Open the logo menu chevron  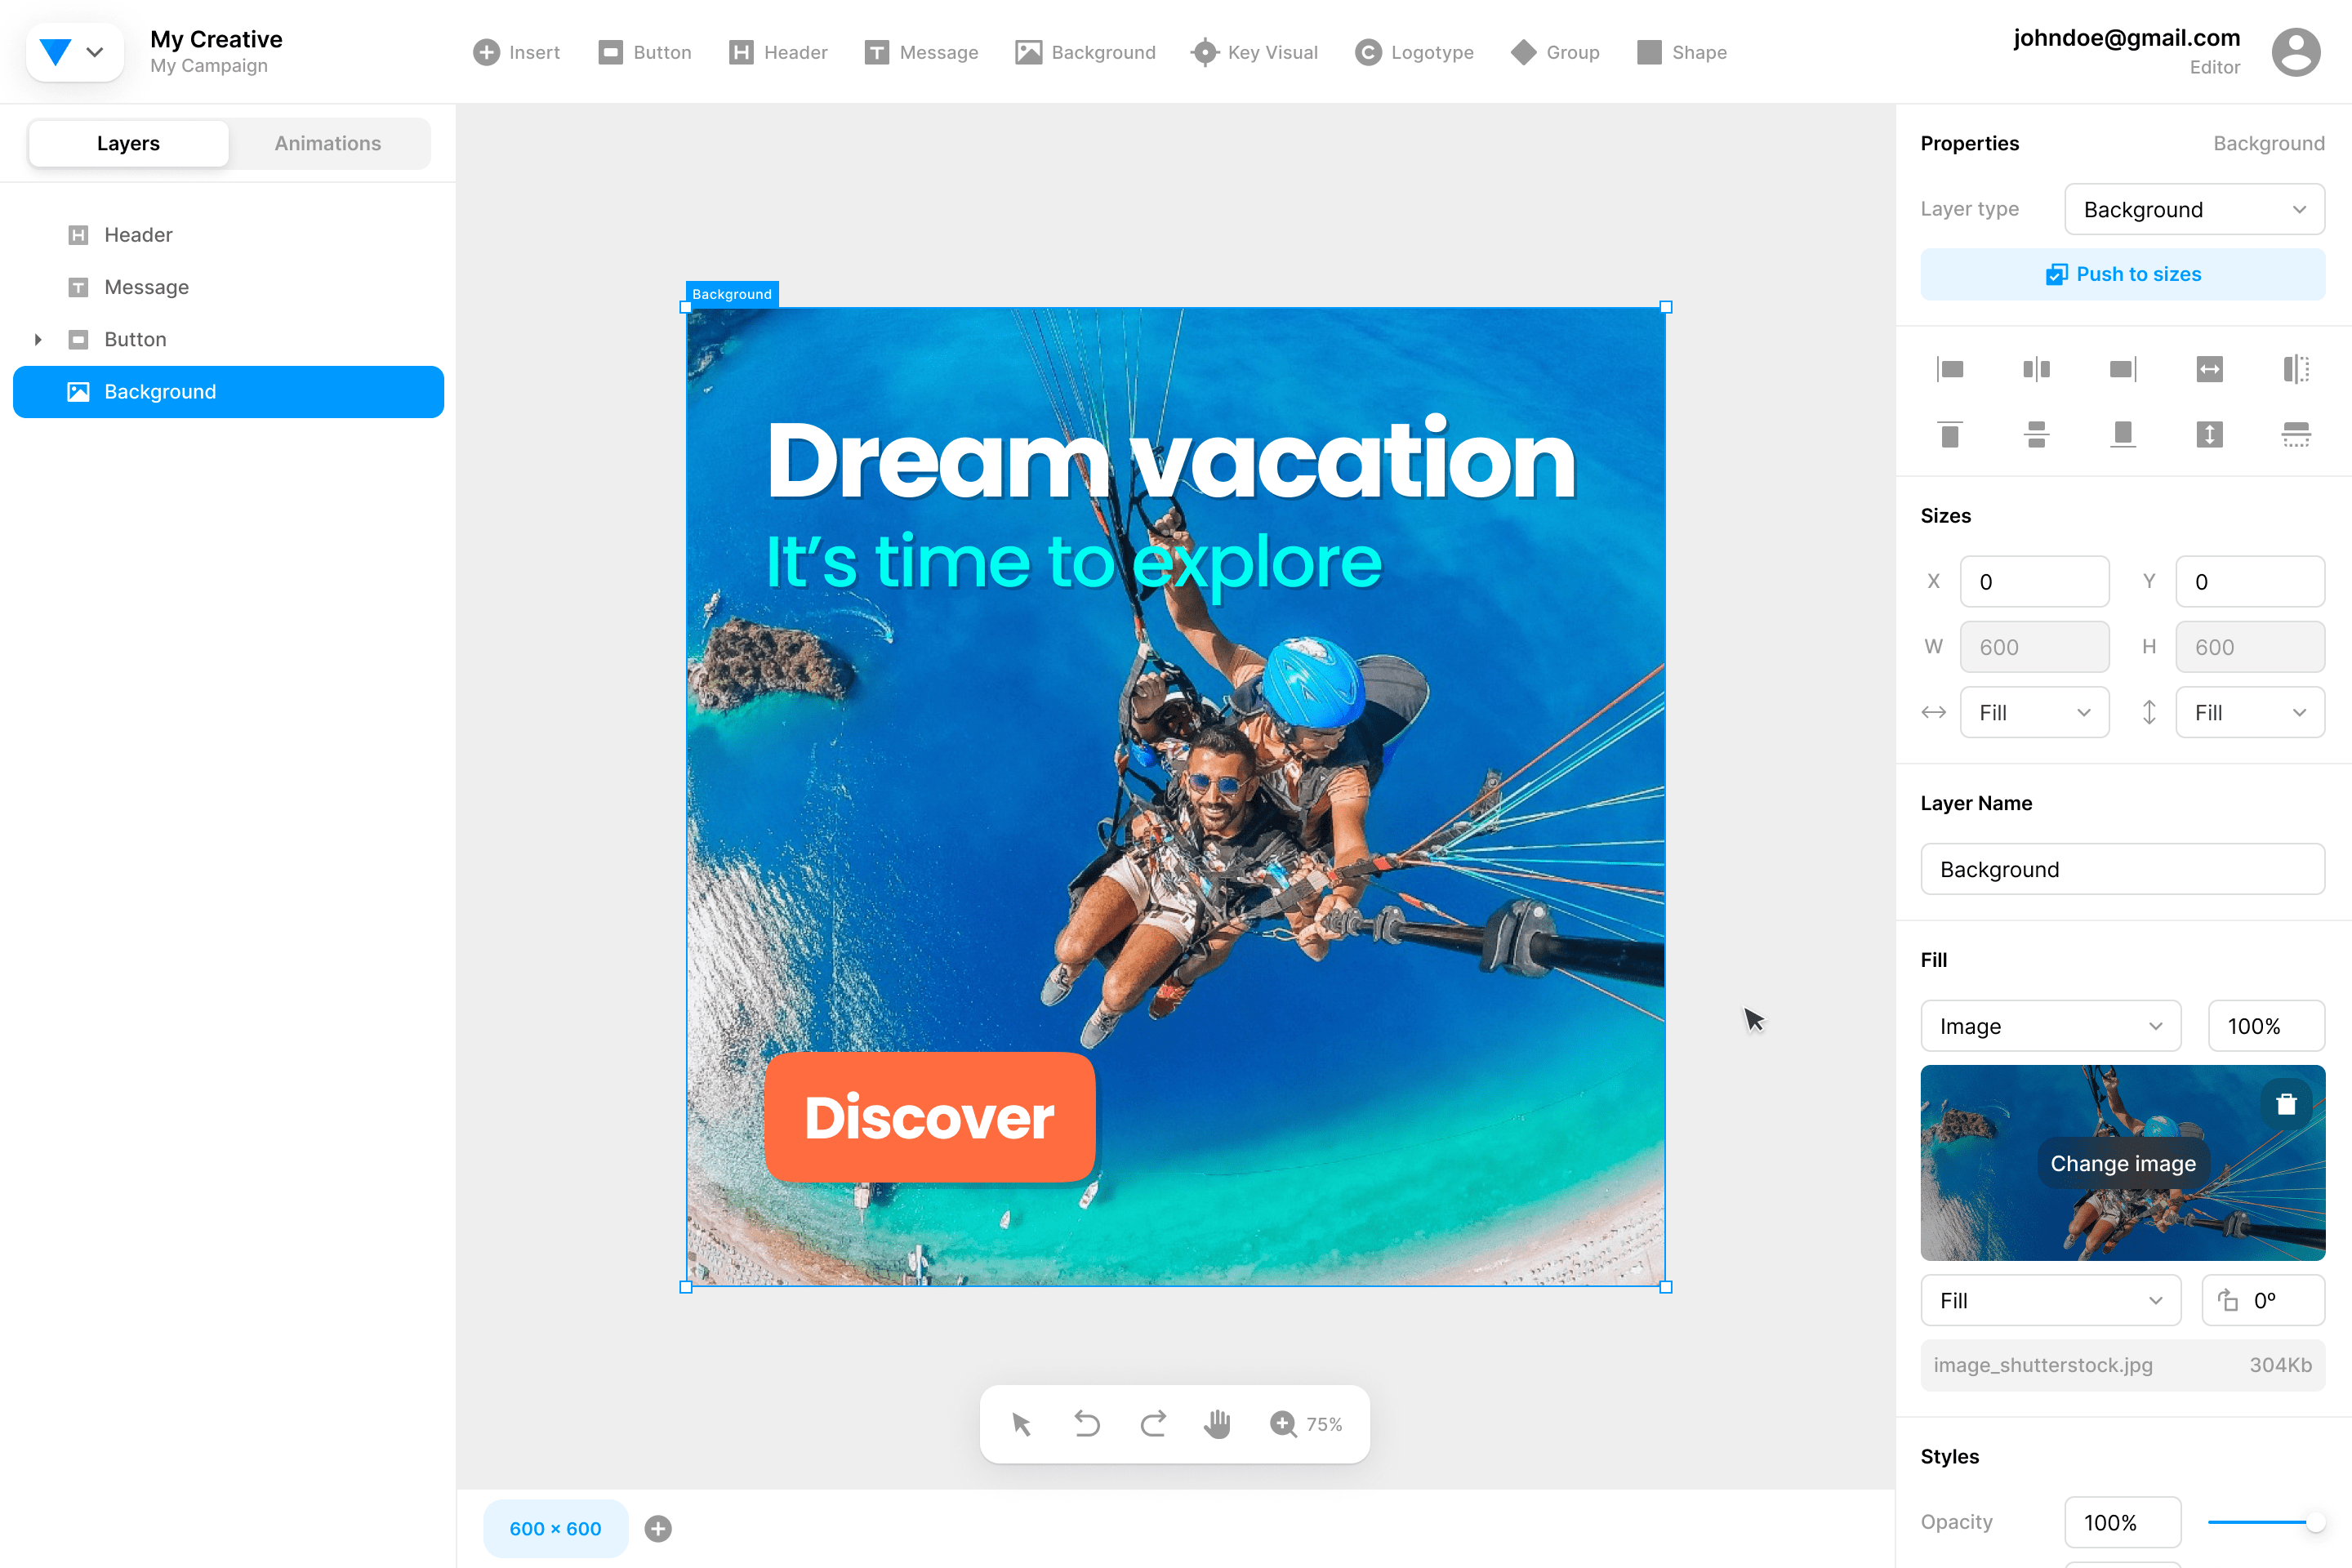pyautogui.click(x=95, y=52)
